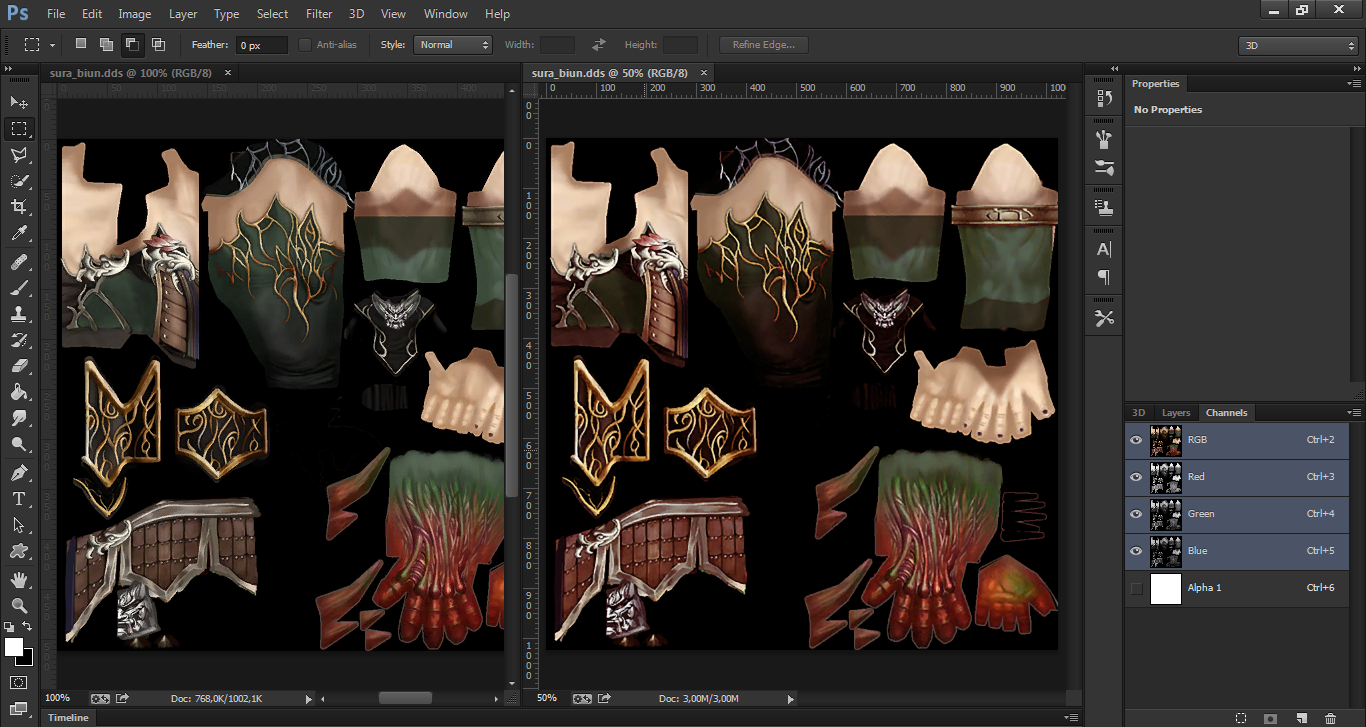
Task: Select the Move tool
Action: click(19, 102)
